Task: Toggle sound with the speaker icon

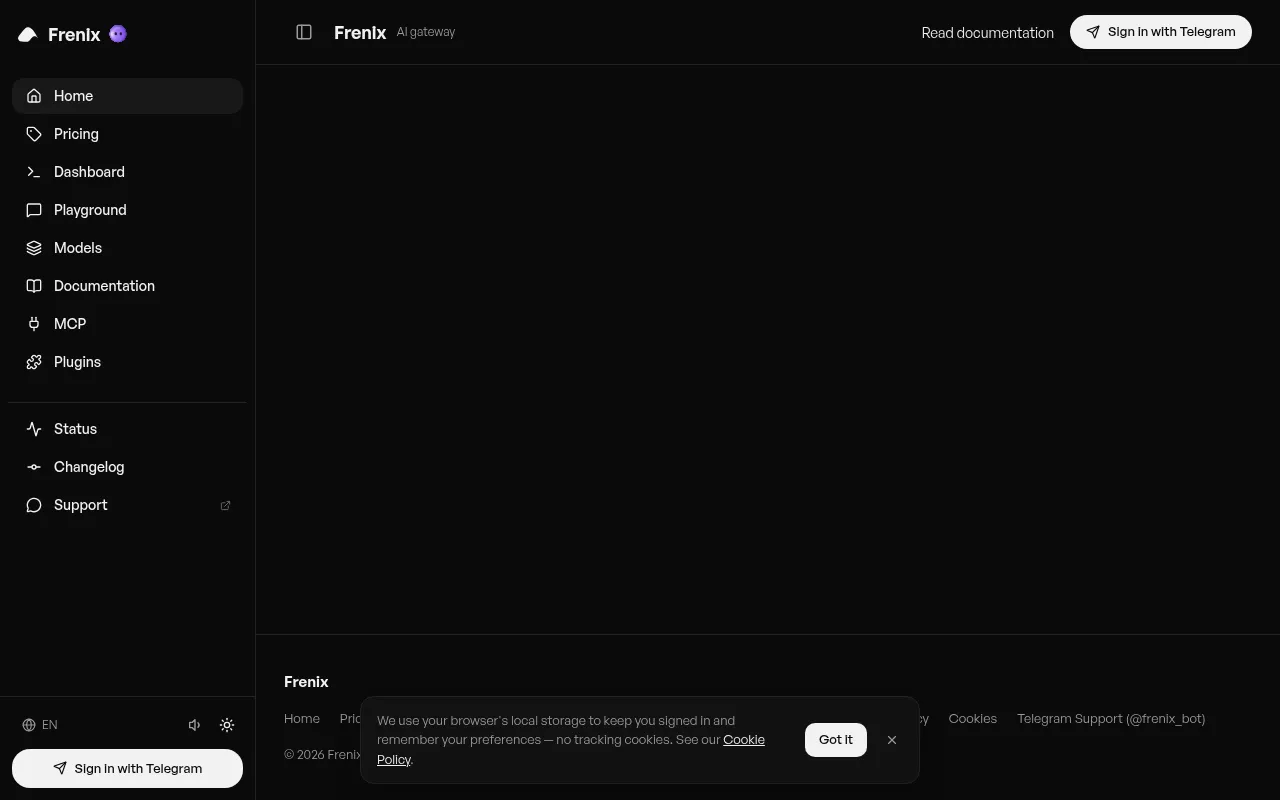Action: [x=195, y=725]
